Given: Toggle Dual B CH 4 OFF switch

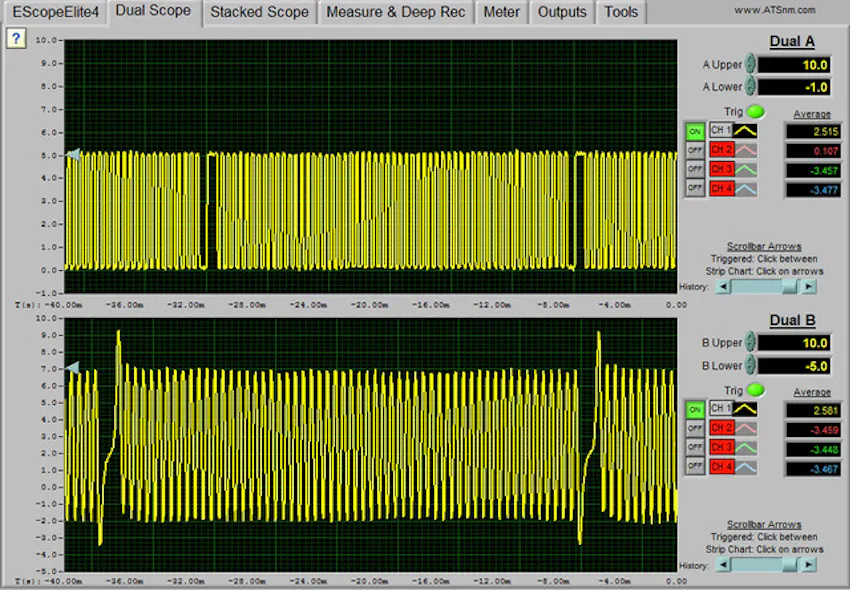Looking at the screenshot, I should pos(695,466).
